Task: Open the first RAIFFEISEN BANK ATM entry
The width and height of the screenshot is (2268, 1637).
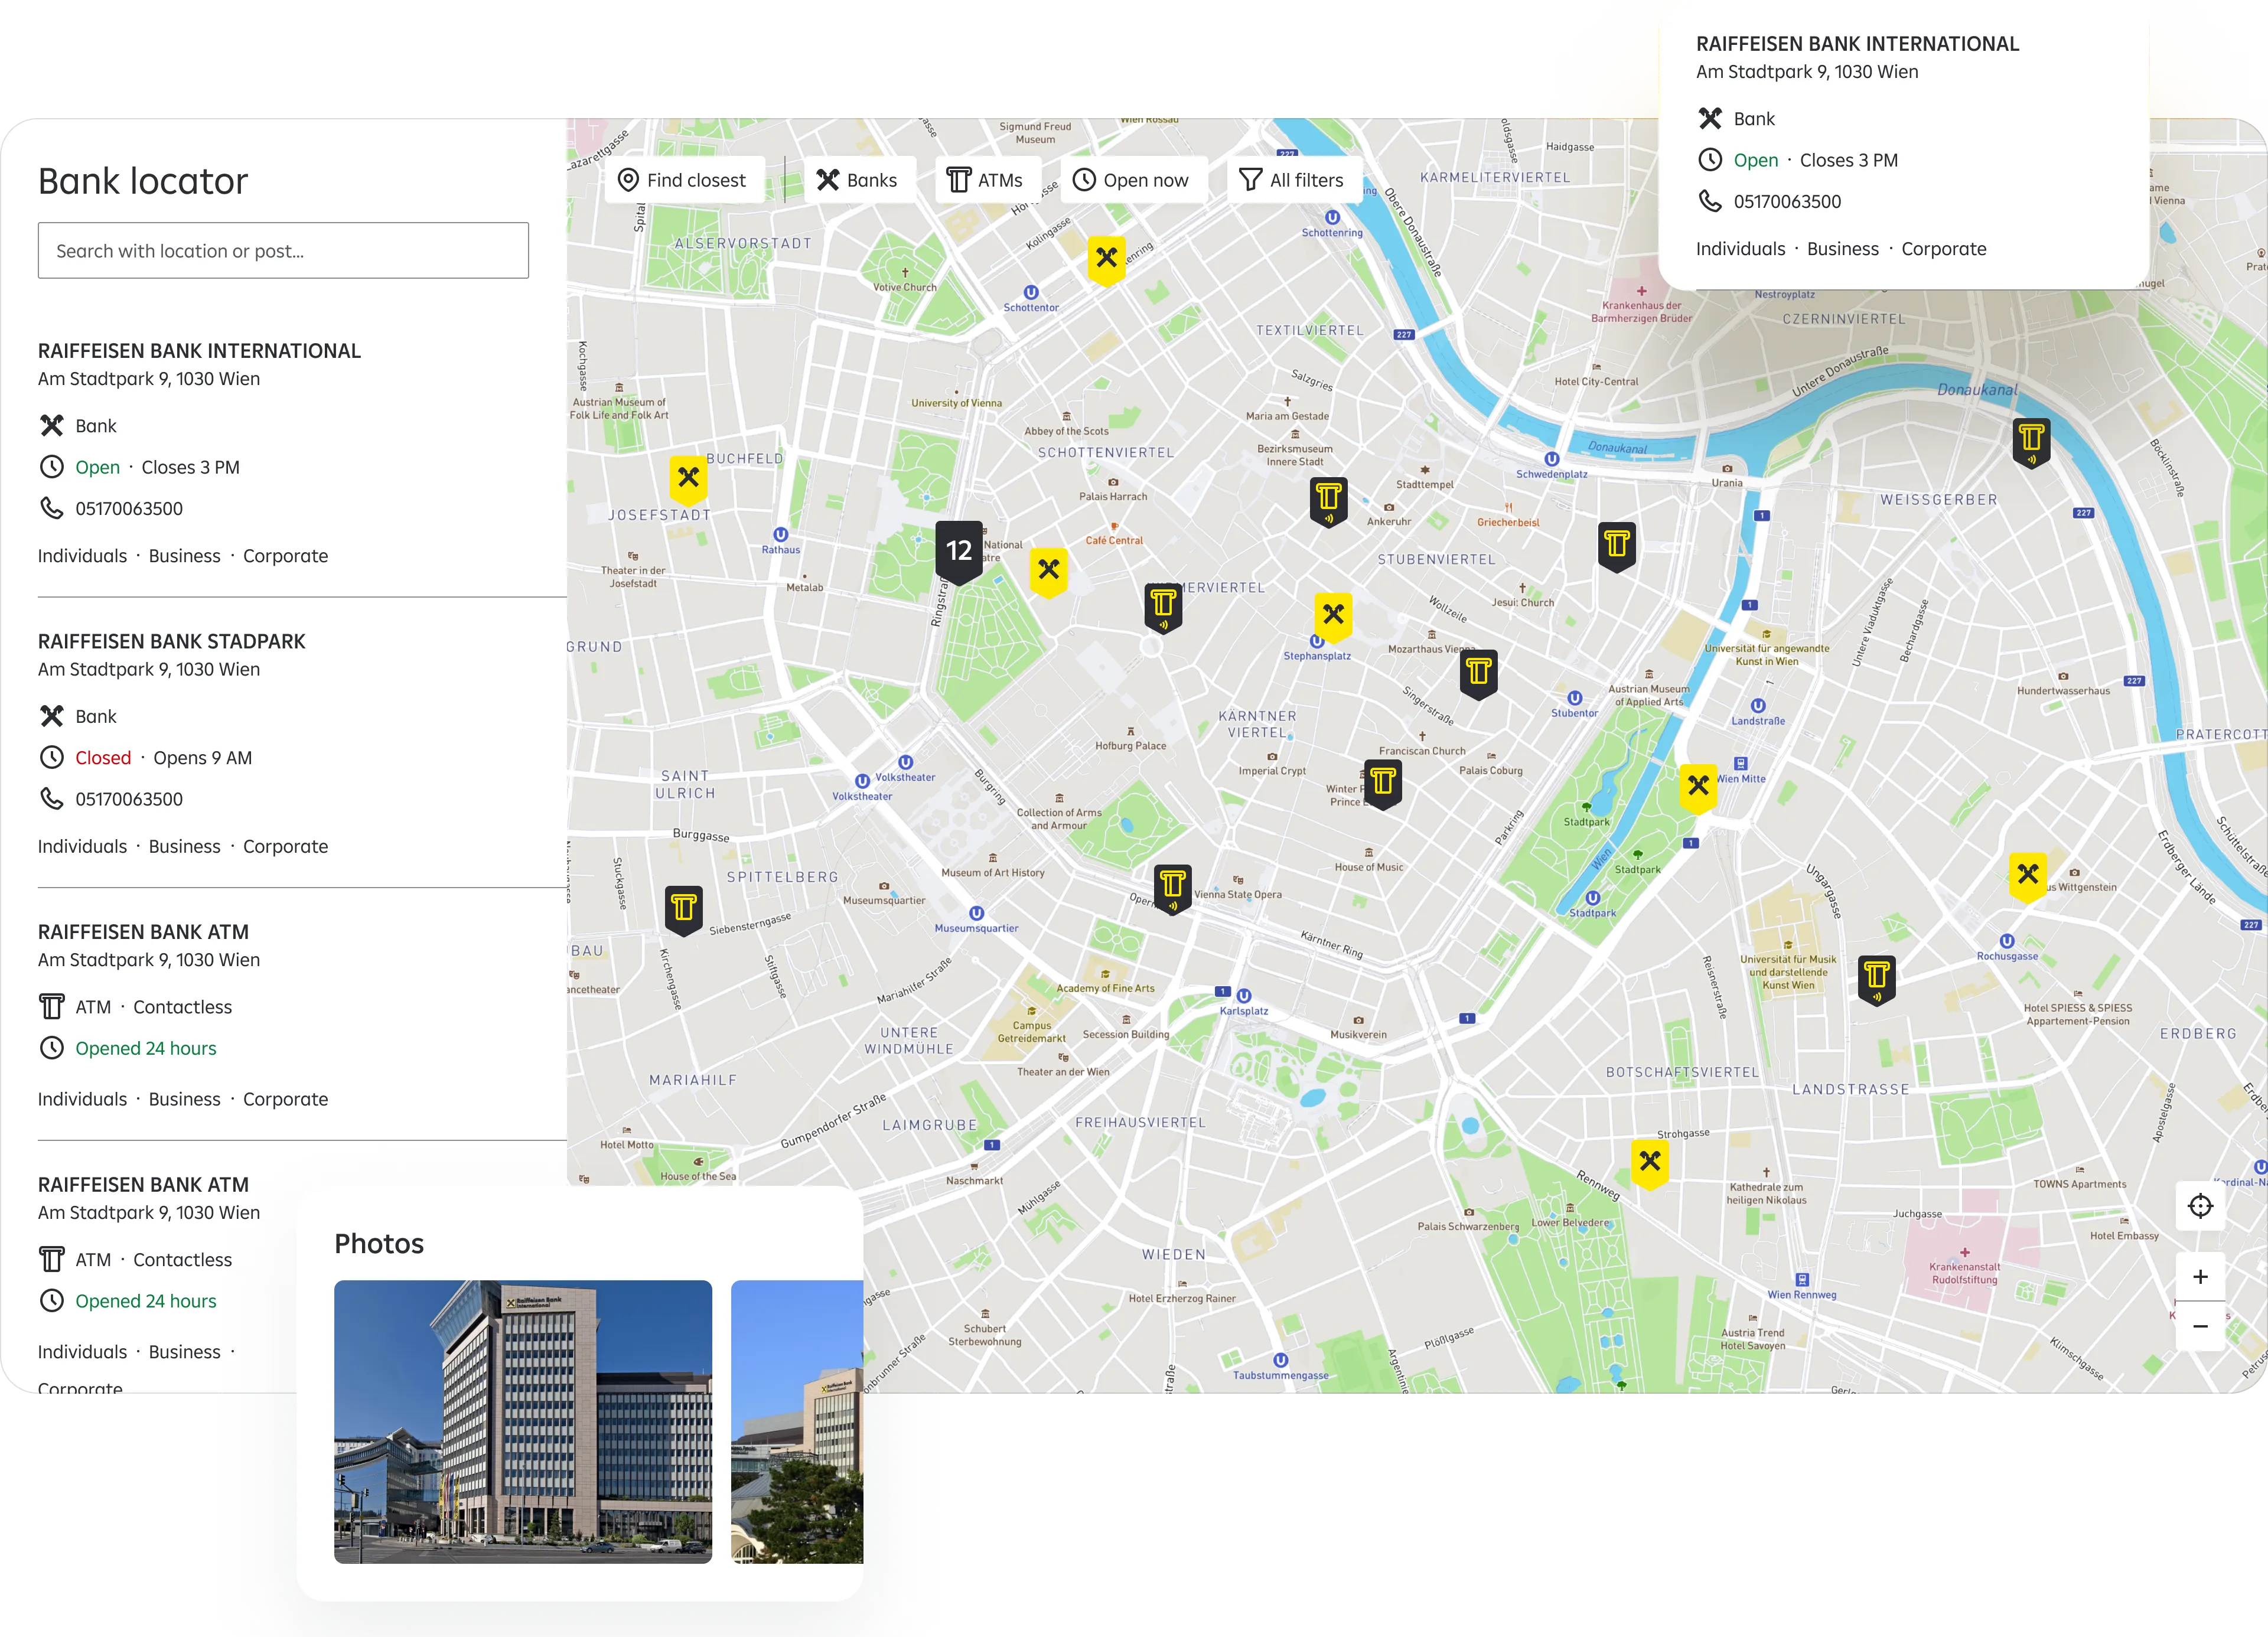Action: [x=144, y=932]
